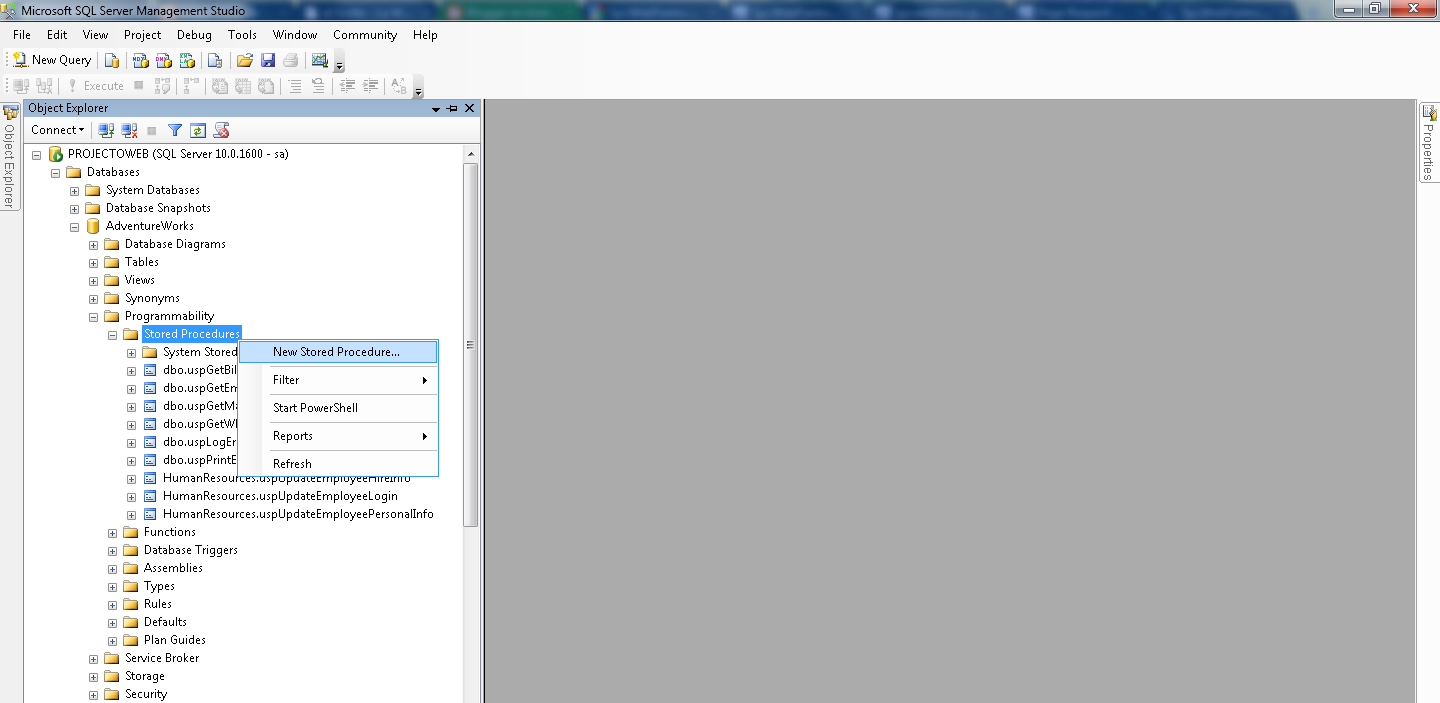
Task: Expand the Service Broker node
Action: click(x=93, y=658)
